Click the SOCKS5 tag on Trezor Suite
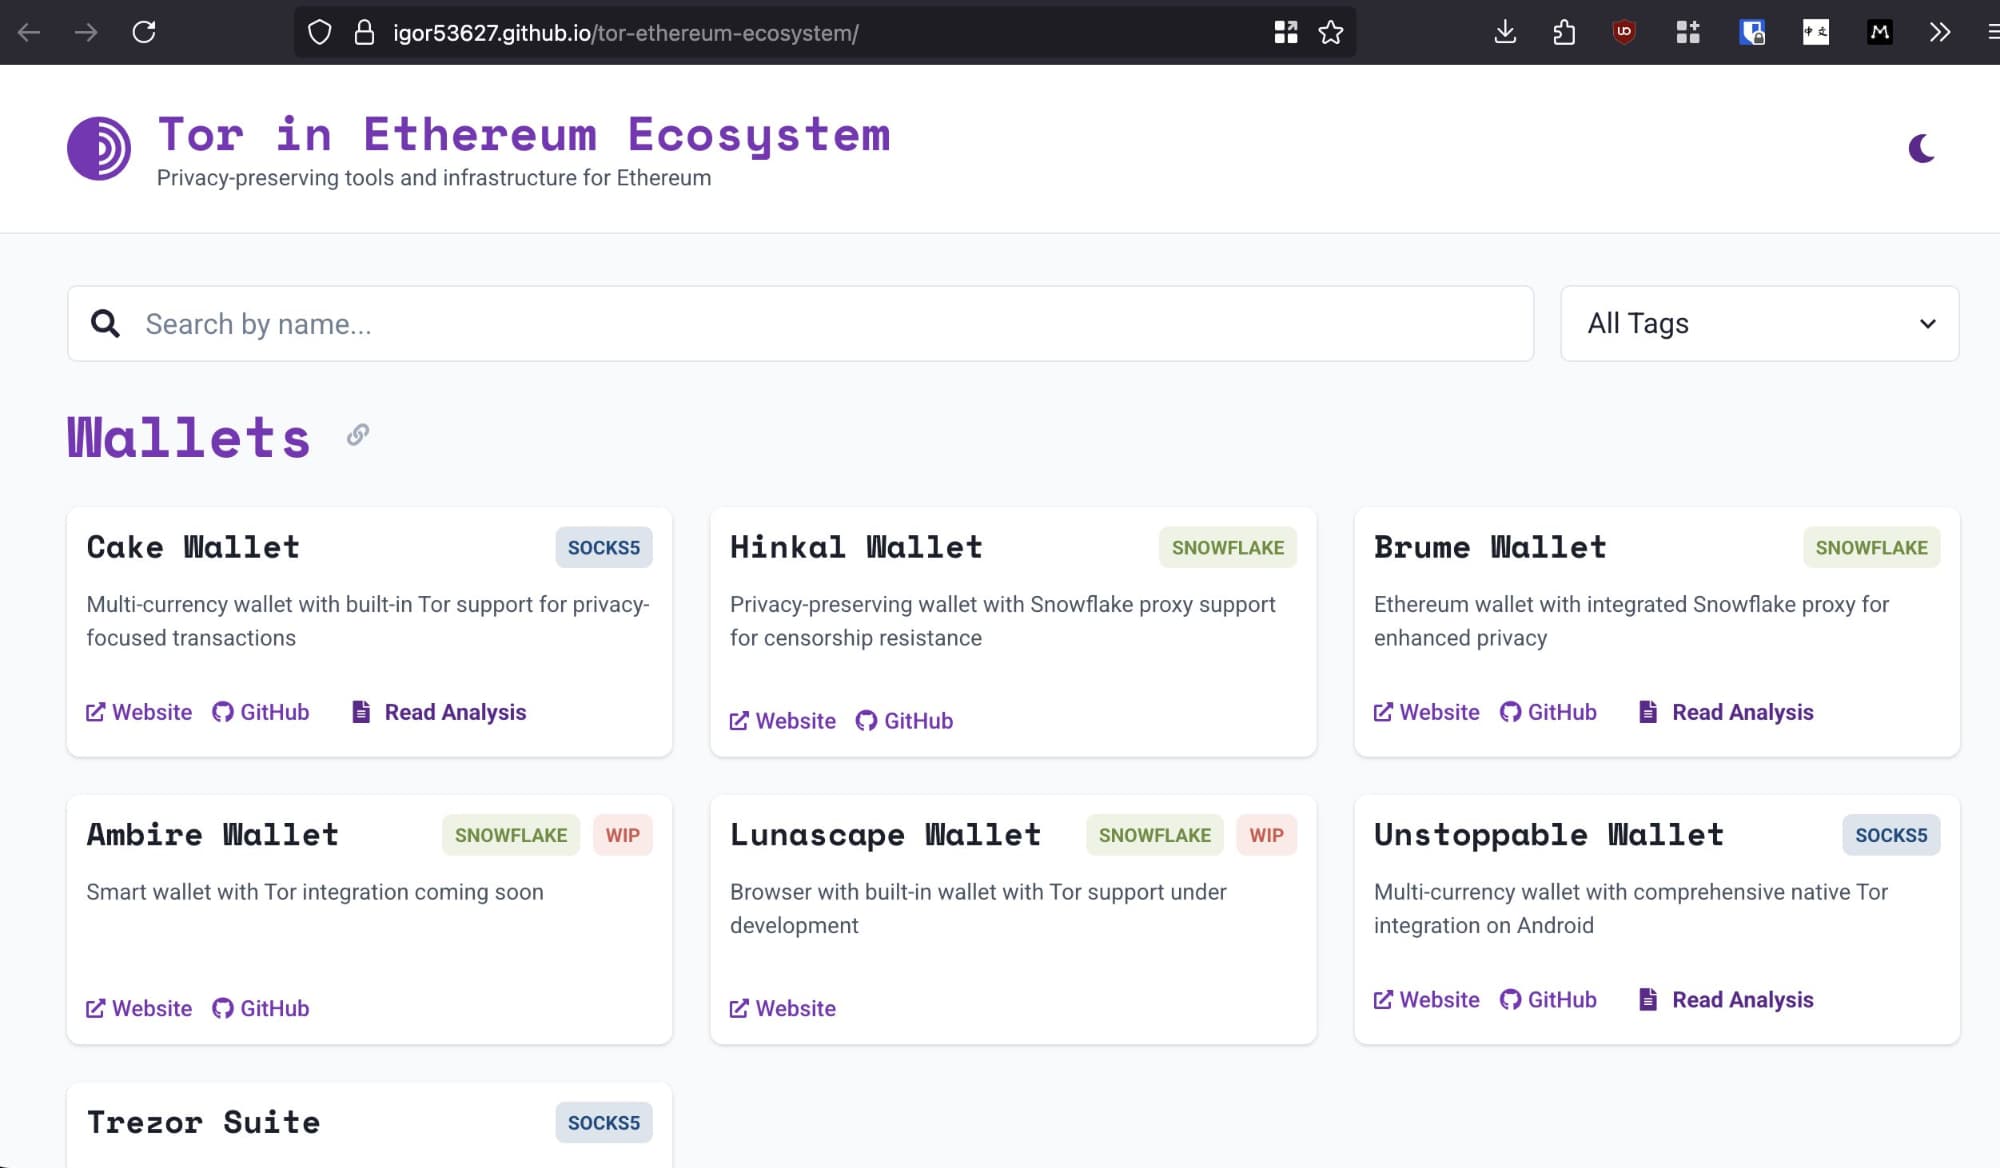The width and height of the screenshot is (2000, 1168). click(603, 1123)
